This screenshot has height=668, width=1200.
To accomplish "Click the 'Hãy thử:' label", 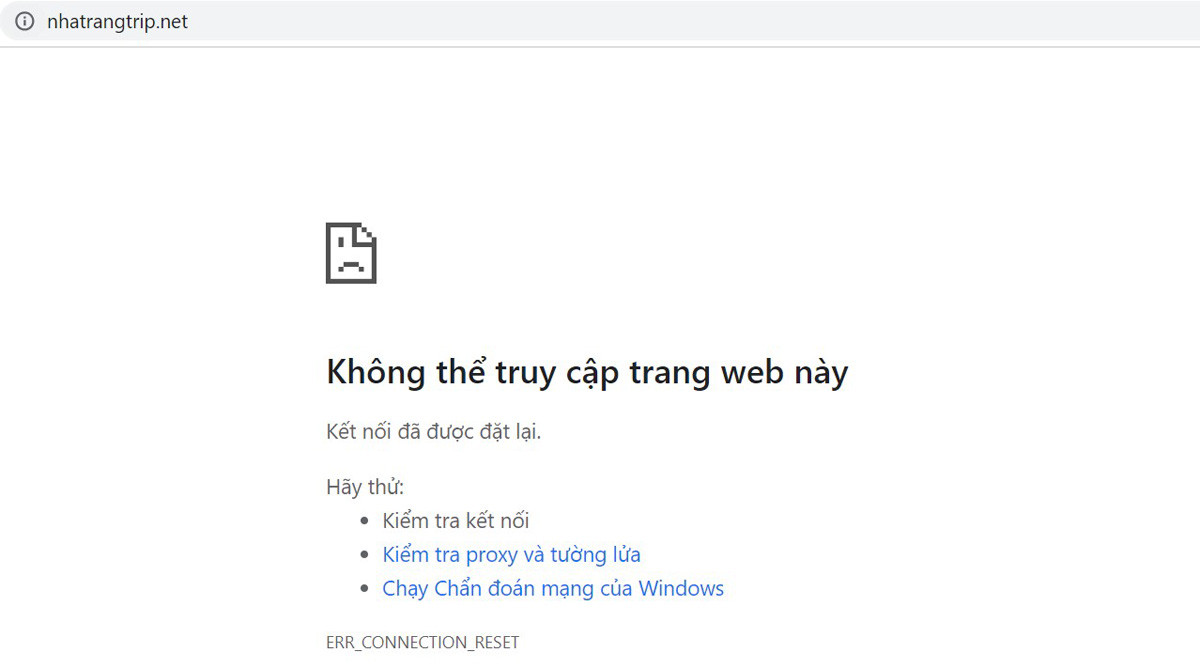I will point(365,487).
